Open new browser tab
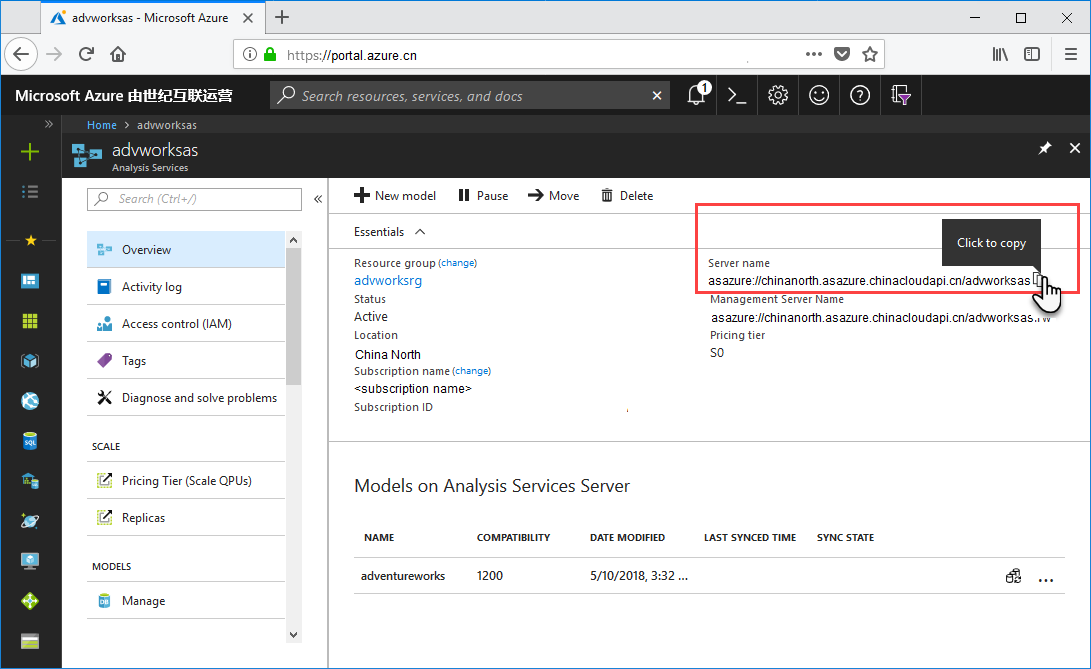1091x669 pixels. tap(282, 17)
